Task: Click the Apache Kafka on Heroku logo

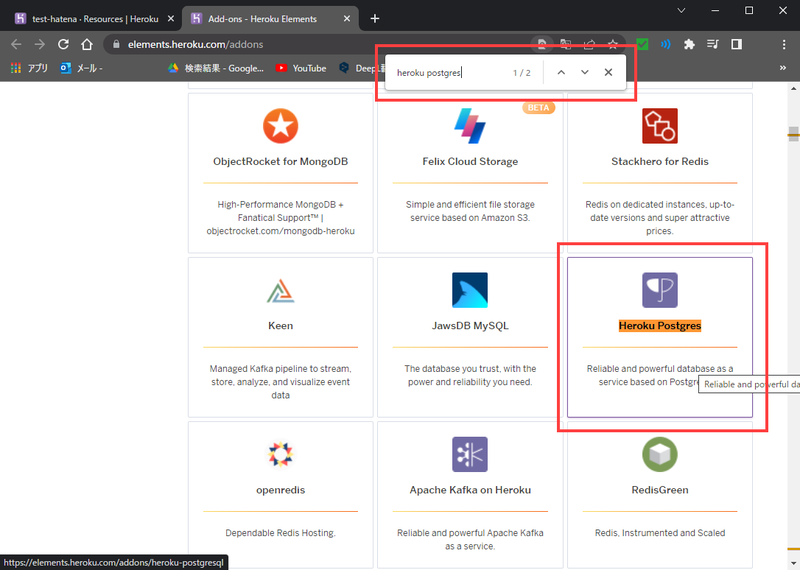Action: (x=470, y=454)
